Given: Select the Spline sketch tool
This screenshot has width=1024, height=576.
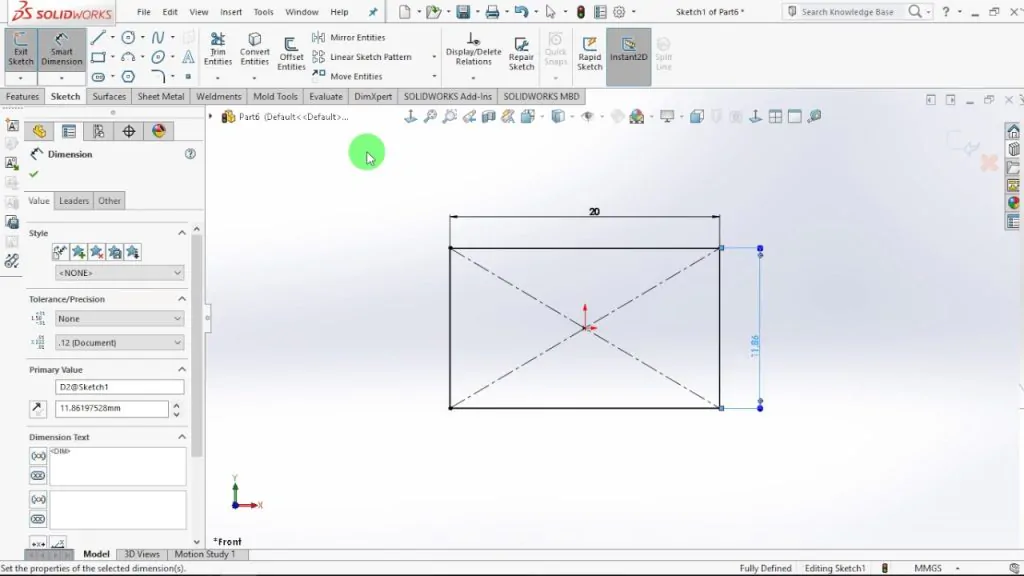Looking at the screenshot, I should [x=158, y=37].
